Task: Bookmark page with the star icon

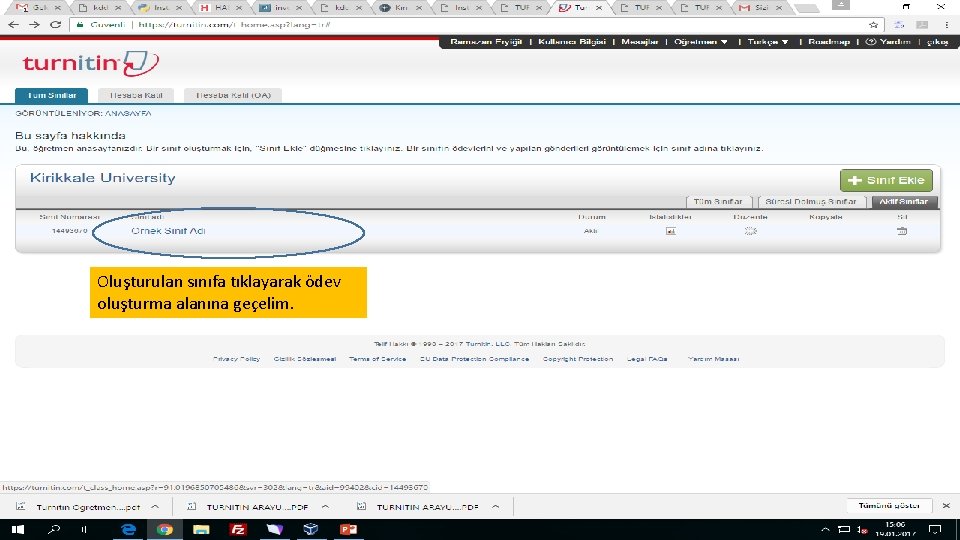Action: pyautogui.click(x=873, y=24)
